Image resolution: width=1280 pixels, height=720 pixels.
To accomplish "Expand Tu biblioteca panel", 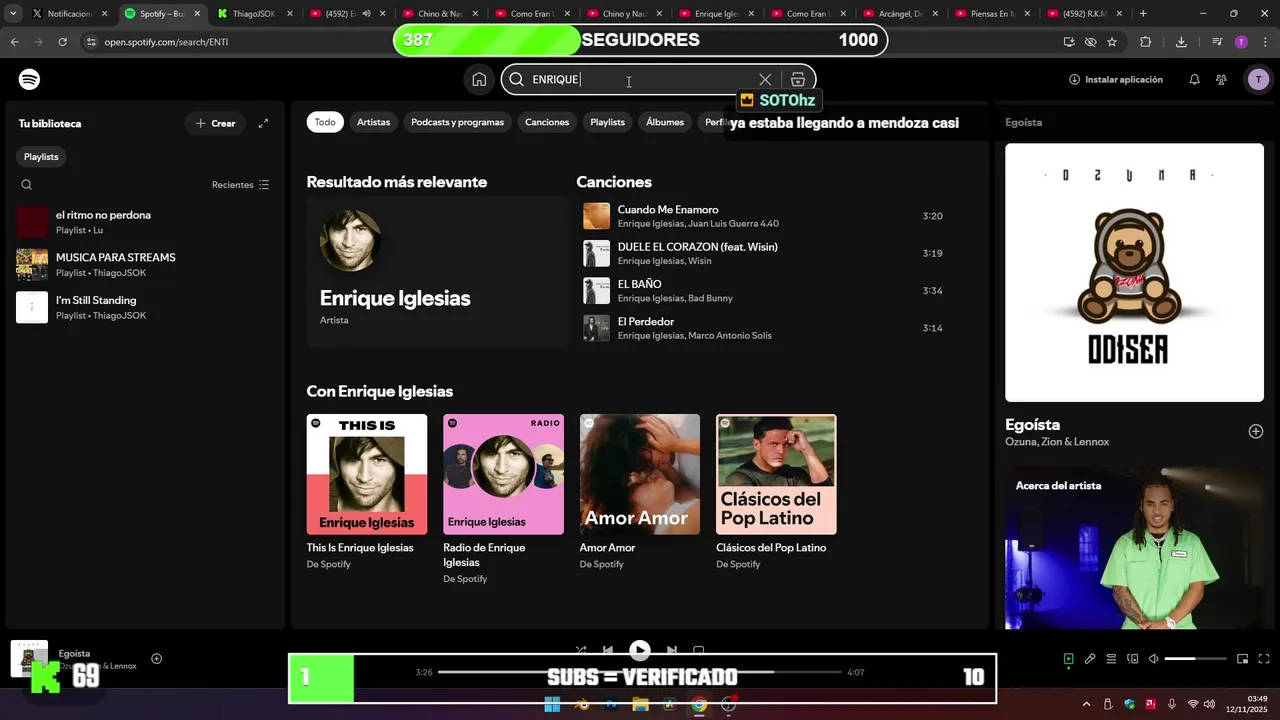I will 263,123.
